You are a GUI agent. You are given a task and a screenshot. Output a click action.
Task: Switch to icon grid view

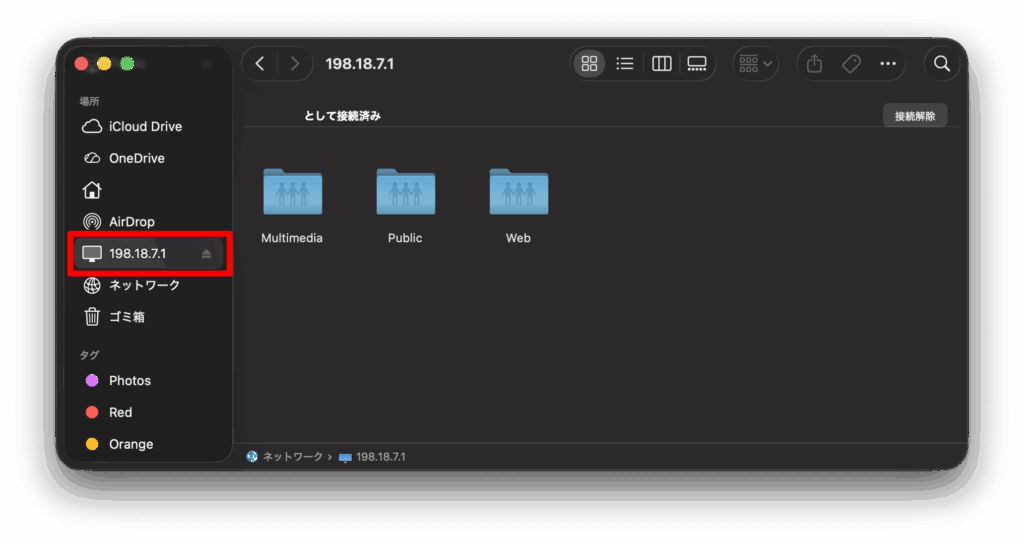pyautogui.click(x=589, y=64)
